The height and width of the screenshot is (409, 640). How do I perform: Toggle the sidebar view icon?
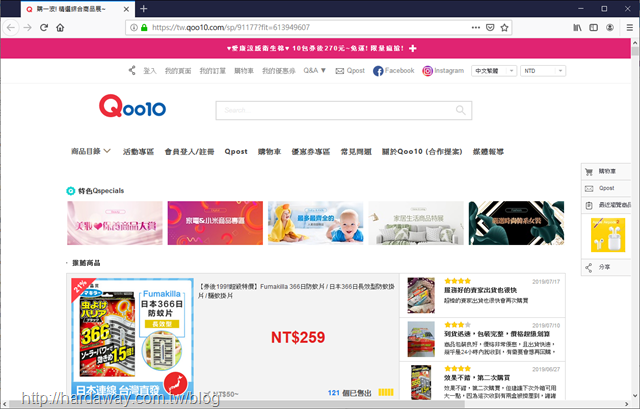(593, 27)
